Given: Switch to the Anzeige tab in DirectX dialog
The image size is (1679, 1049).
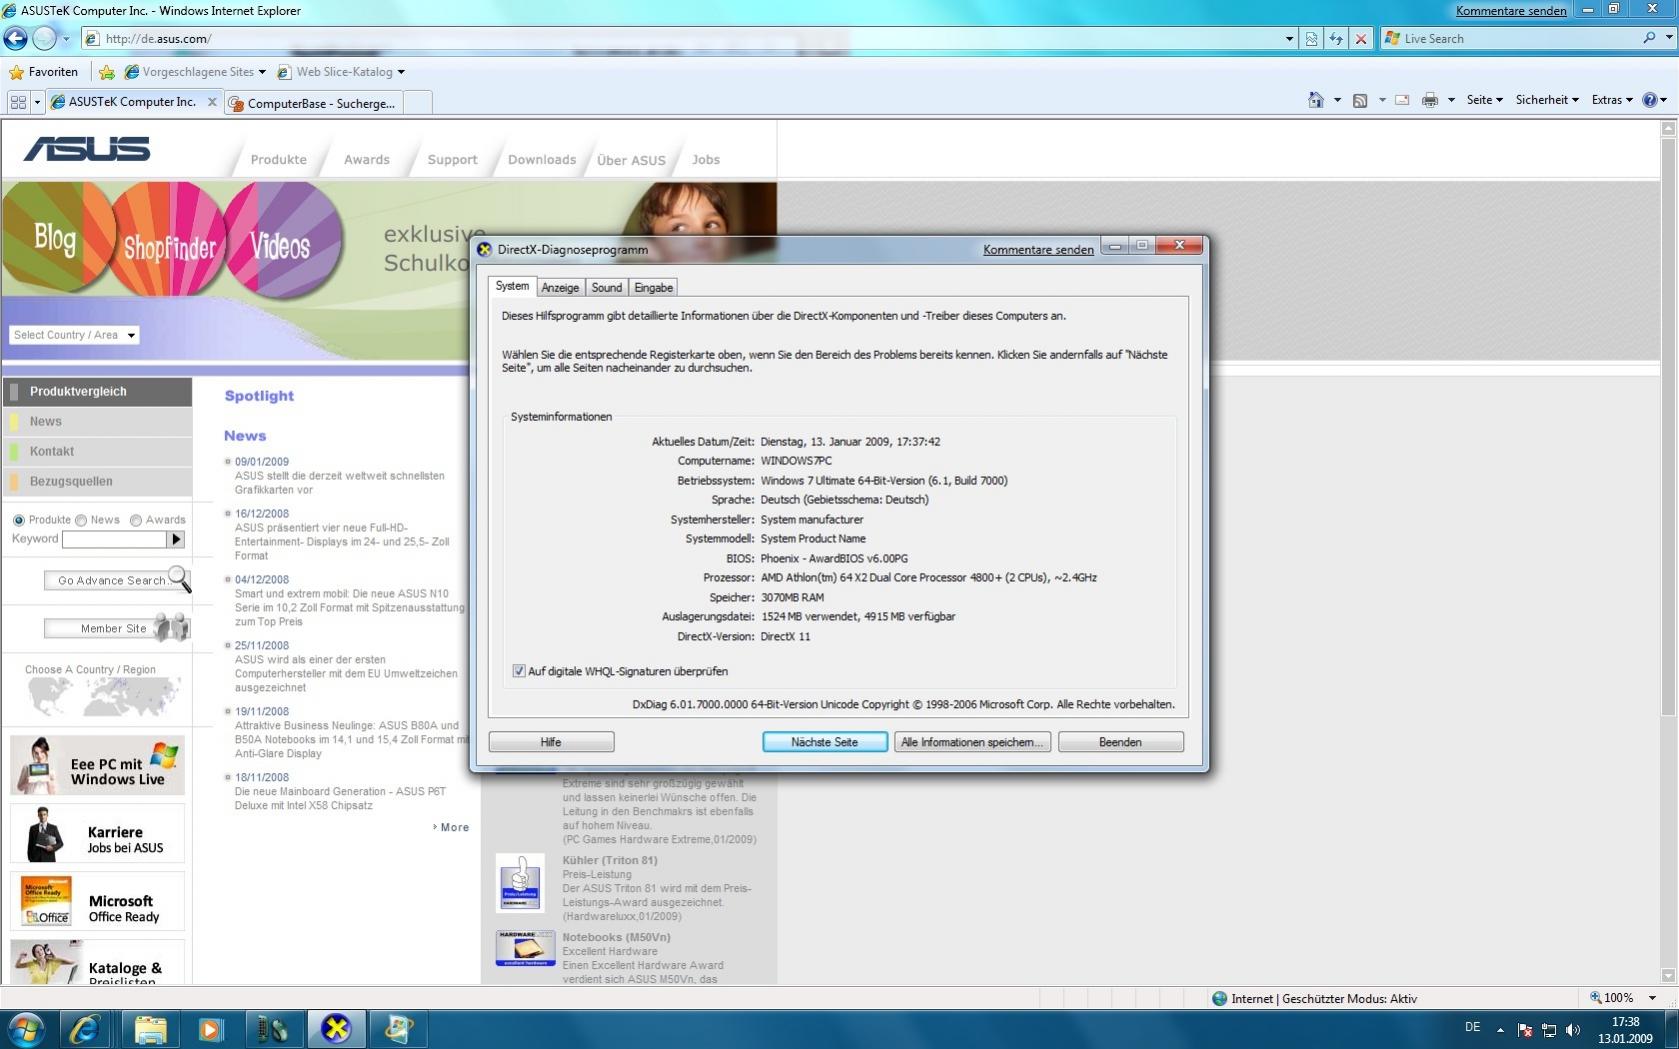Looking at the screenshot, I should coord(560,288).
